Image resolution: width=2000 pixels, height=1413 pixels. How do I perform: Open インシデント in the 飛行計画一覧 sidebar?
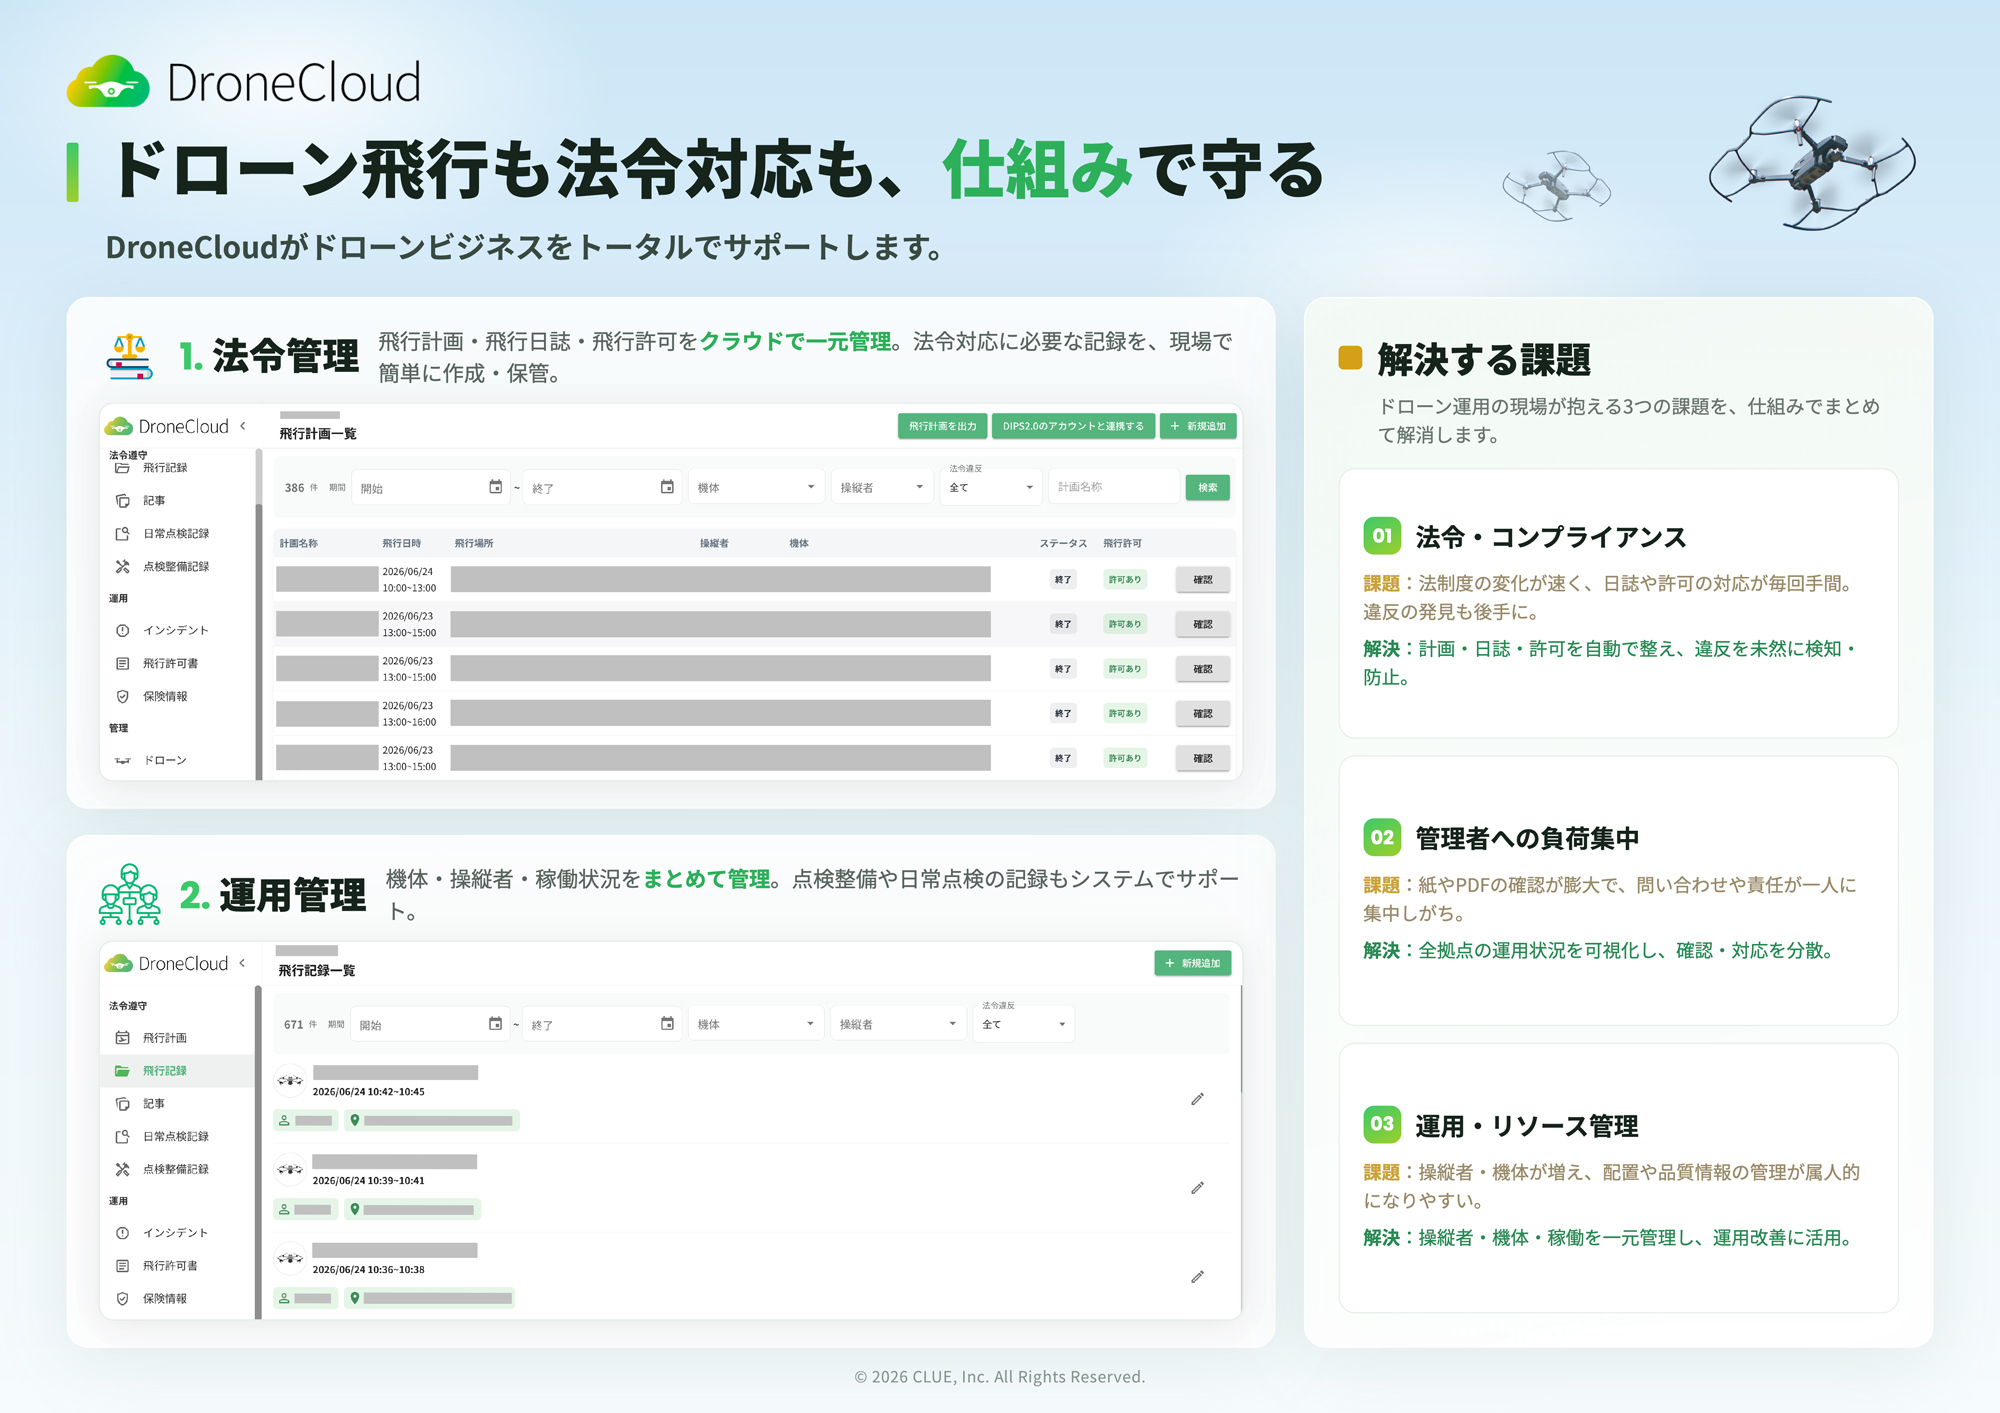click(163, 631)
